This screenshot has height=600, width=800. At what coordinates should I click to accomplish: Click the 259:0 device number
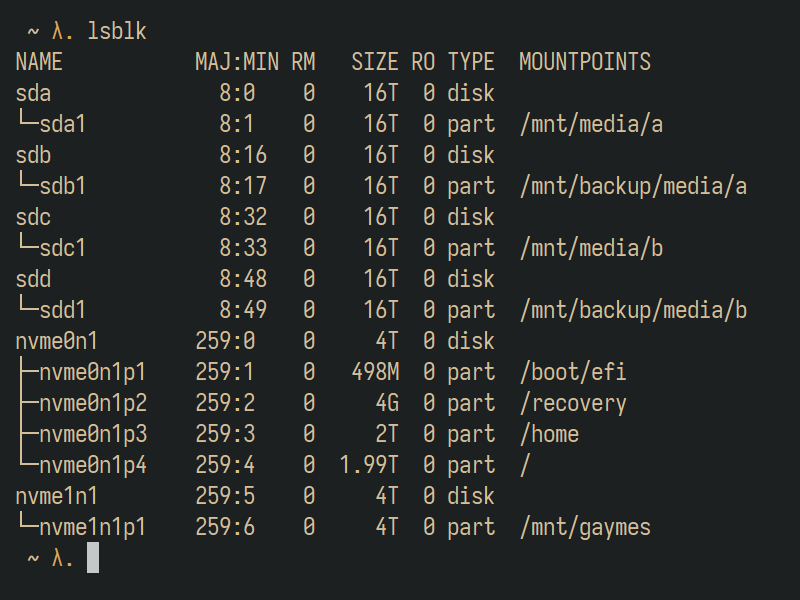click(225, 341)
